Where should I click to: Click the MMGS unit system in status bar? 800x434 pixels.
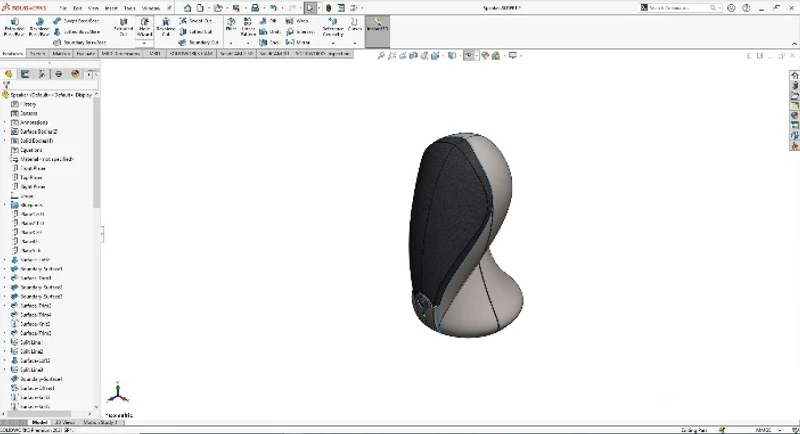(x=763, y=430)
